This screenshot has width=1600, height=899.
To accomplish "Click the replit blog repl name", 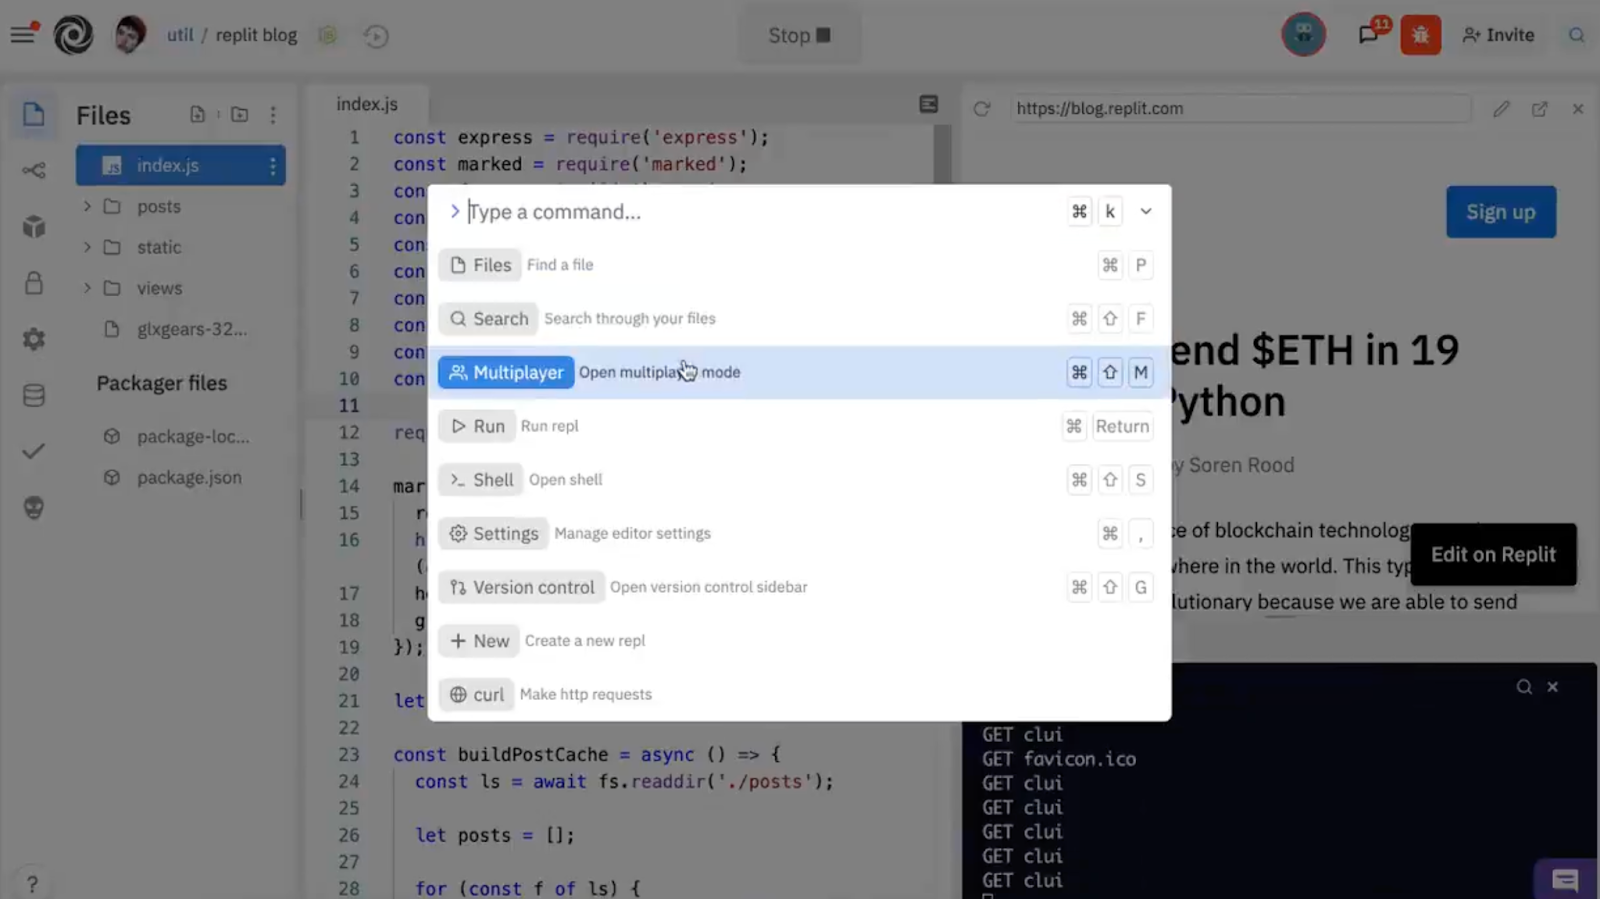I will (x=256, y=35).
